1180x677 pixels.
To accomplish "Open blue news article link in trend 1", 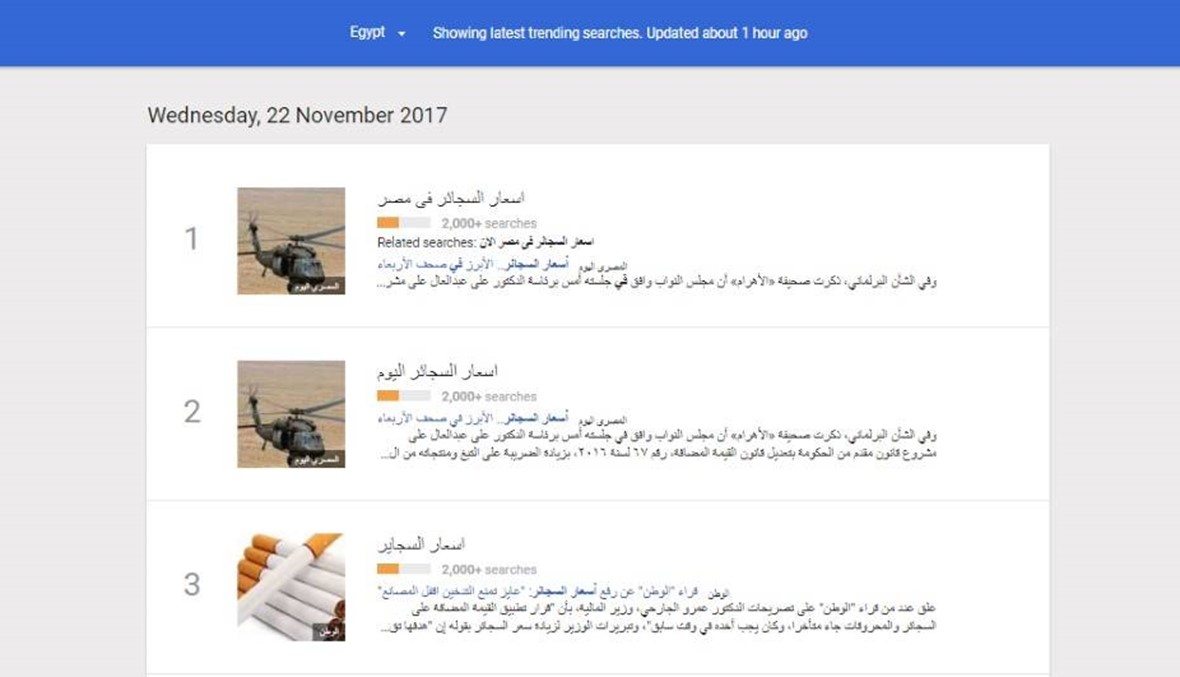I will (473, 265).
